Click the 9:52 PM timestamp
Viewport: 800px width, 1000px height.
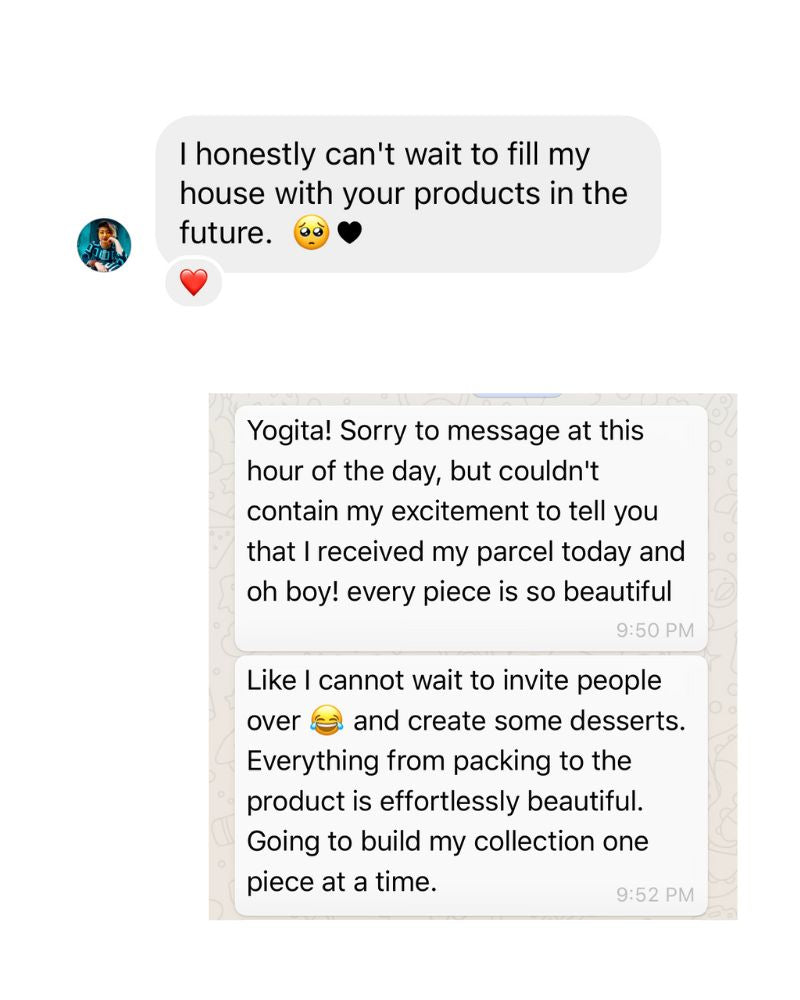[655, 895]
